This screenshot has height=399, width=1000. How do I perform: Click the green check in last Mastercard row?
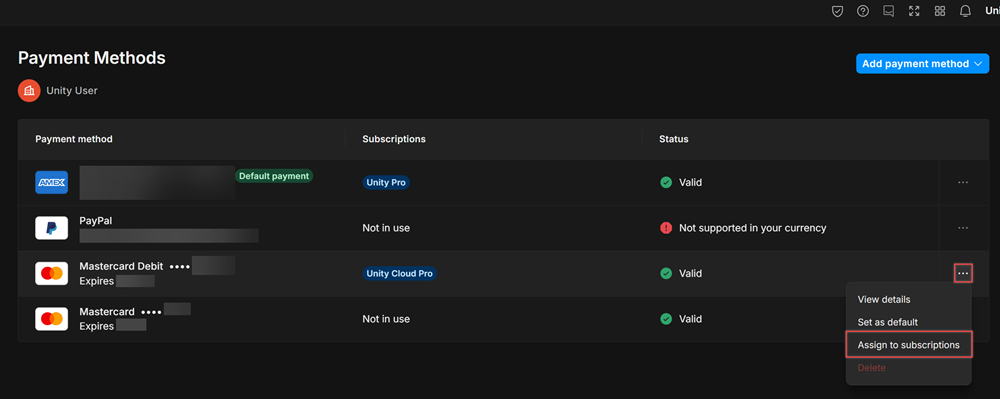[x=666, y=319]
